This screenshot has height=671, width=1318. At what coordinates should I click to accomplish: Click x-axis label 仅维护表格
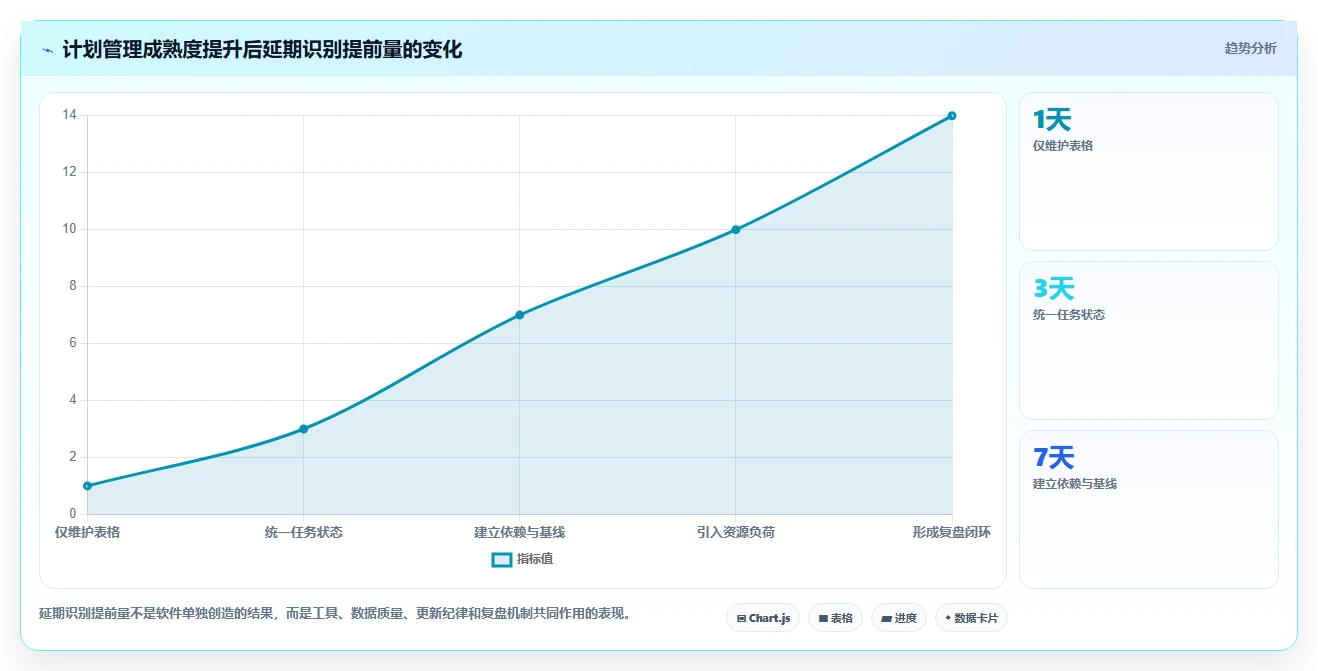click(87, 532)
